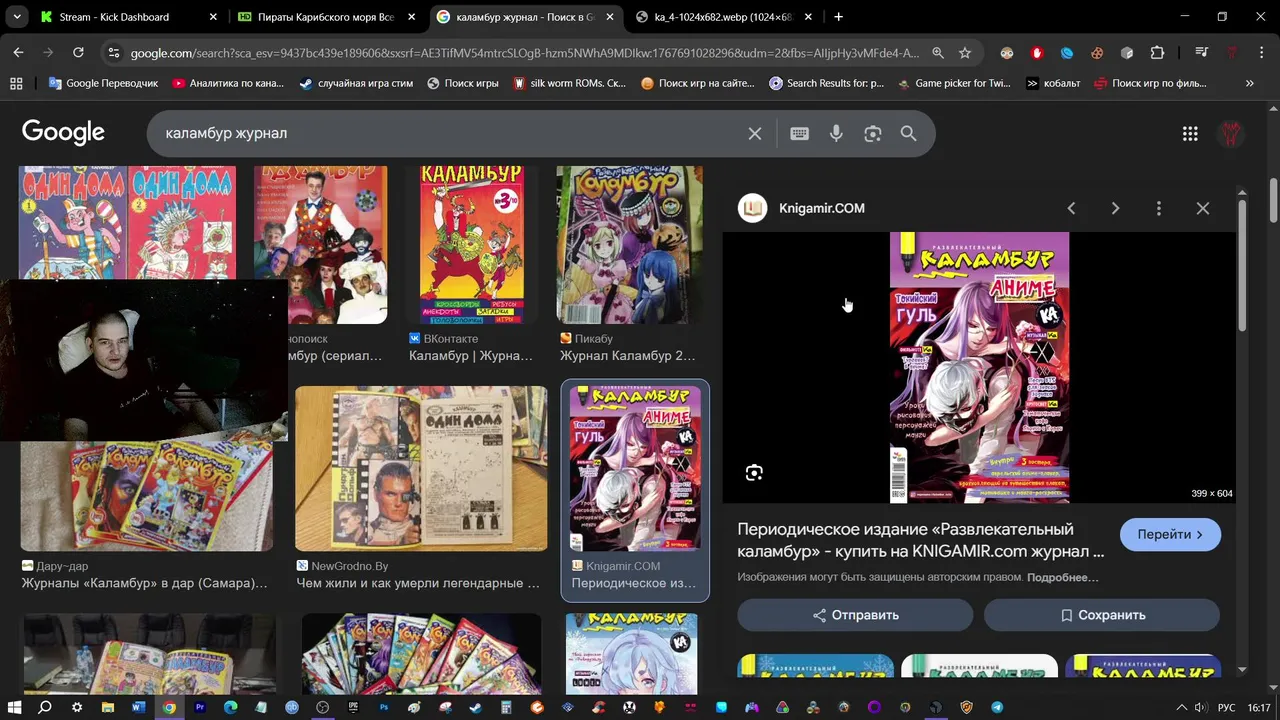This screenshot has width=1280, height=720.
Task: View site information for google.com
Action: click(113, 52)
